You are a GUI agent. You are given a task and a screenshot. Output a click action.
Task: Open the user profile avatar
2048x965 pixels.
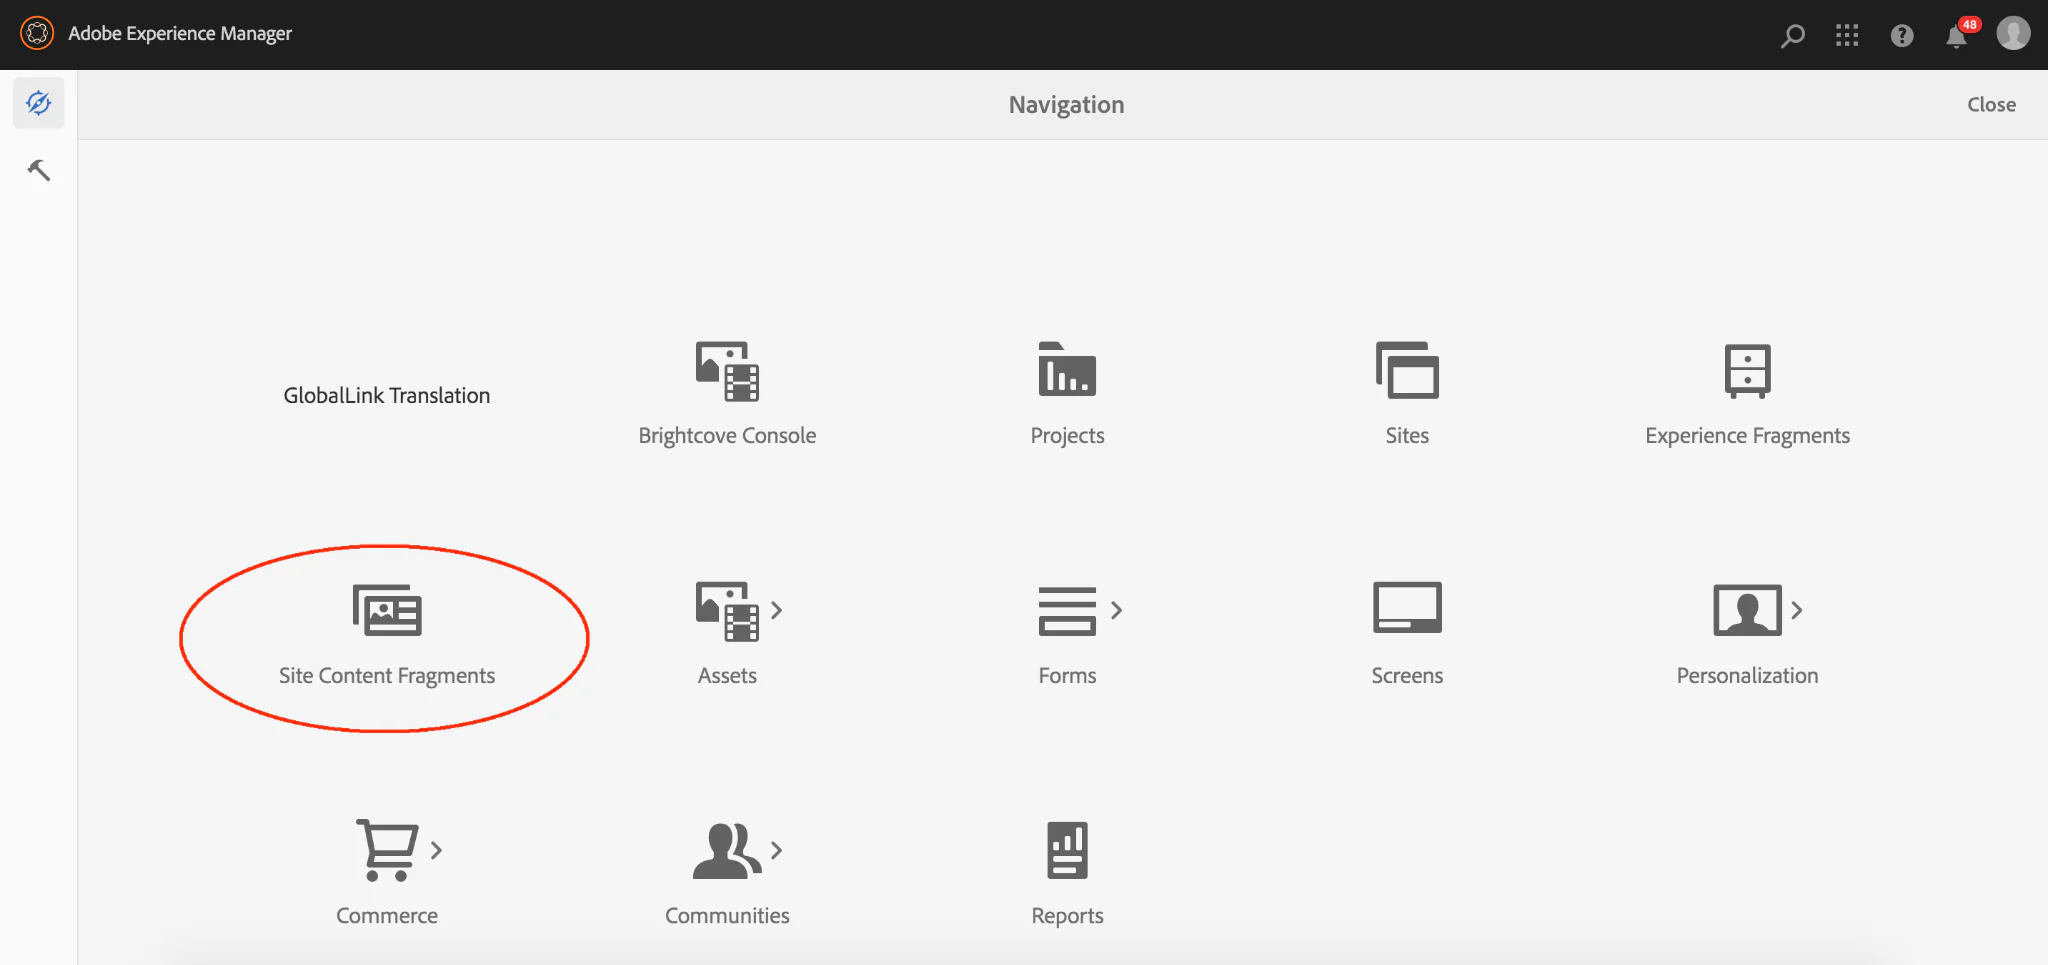pos(2013,33)
